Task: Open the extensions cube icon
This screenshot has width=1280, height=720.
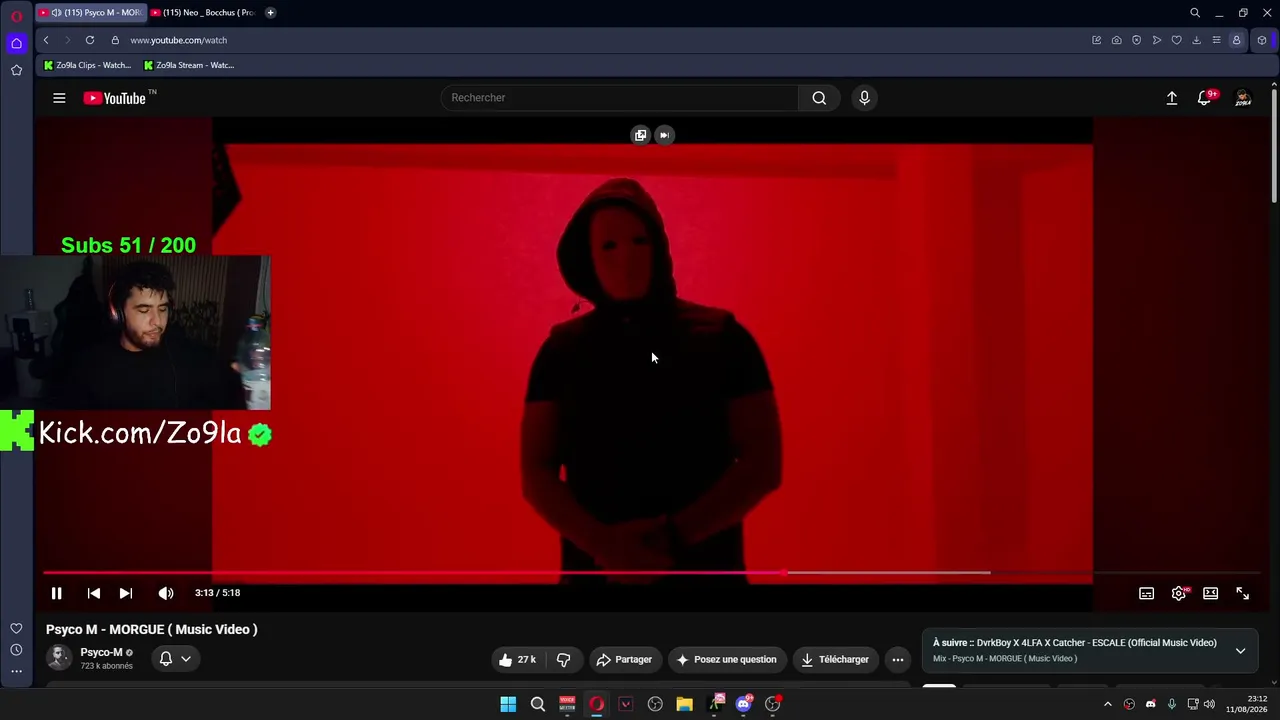Action: tap(1261, 40)
